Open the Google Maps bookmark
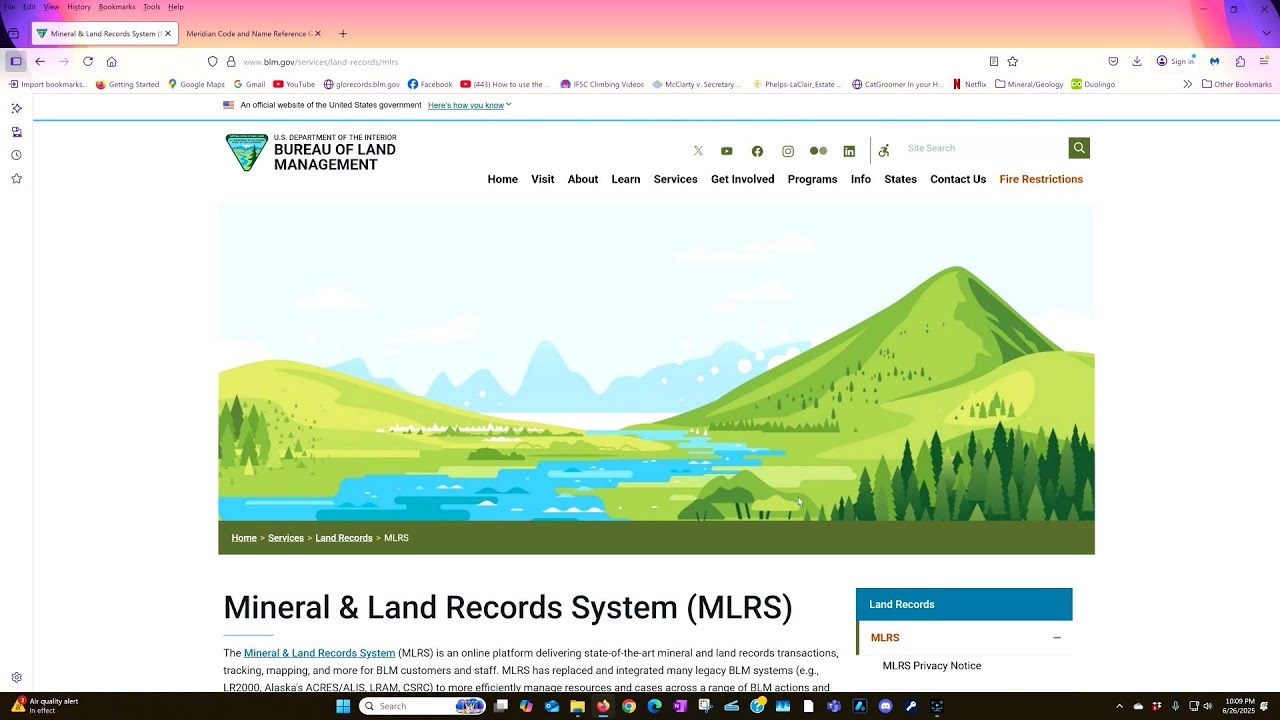Screen dimensions: 1280x720 coord(196,84)
